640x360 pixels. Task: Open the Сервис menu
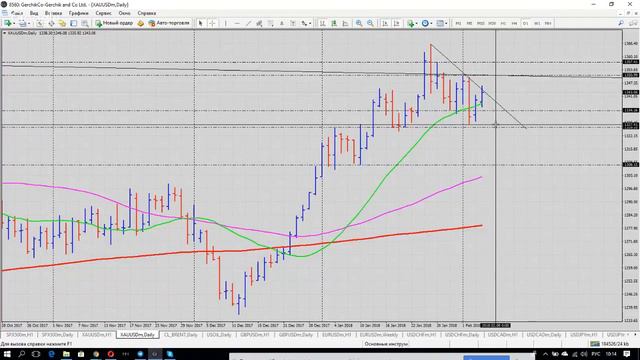[x=103, y=13]
